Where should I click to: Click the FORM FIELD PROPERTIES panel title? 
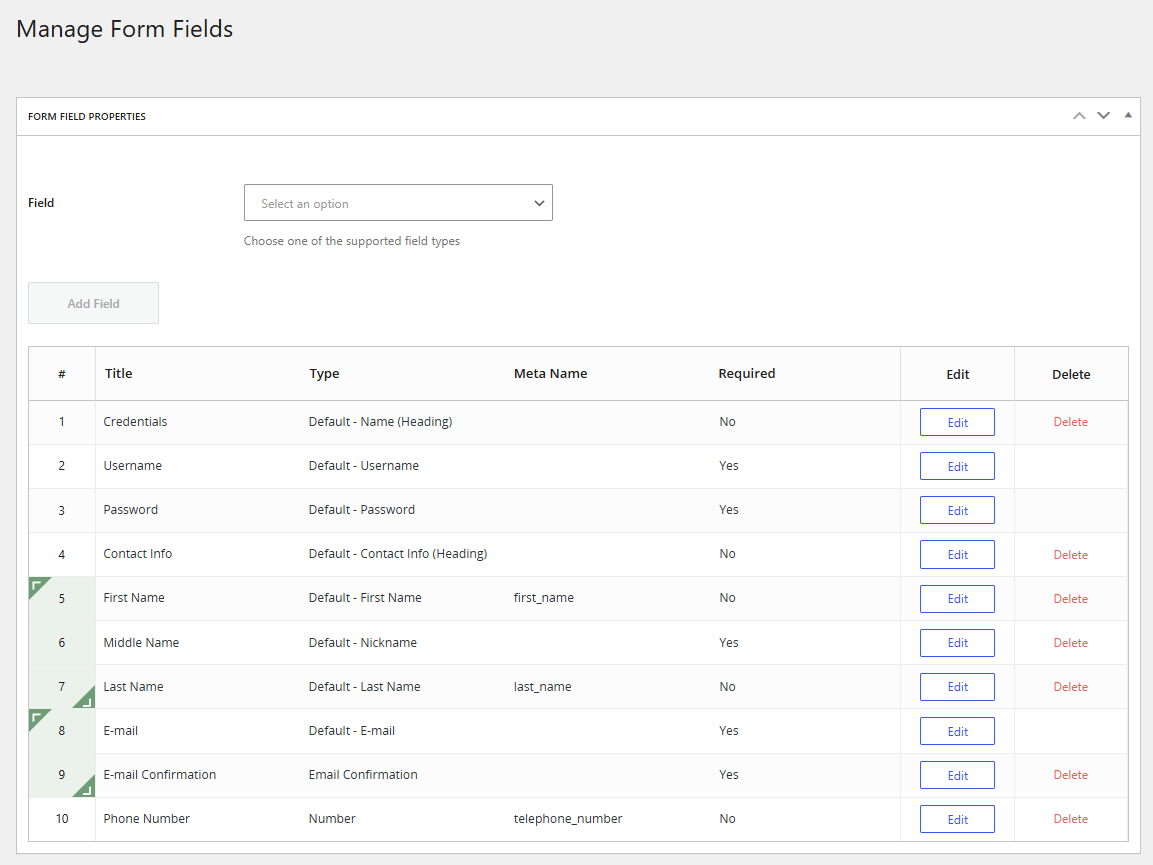coord(87,116)
